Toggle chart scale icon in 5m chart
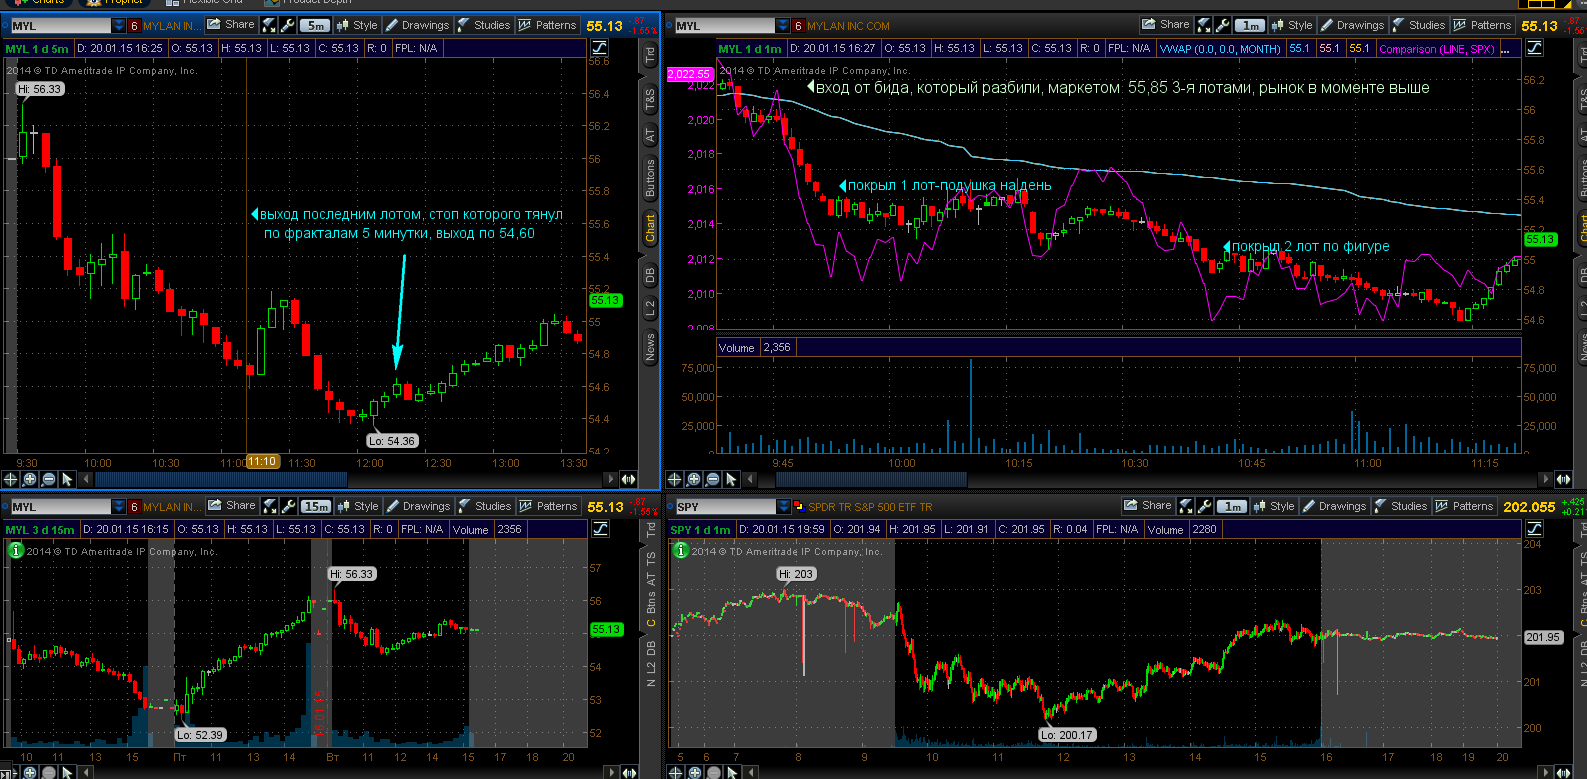Viewport: 1587px width, 779px height. (x=599, y=48)
